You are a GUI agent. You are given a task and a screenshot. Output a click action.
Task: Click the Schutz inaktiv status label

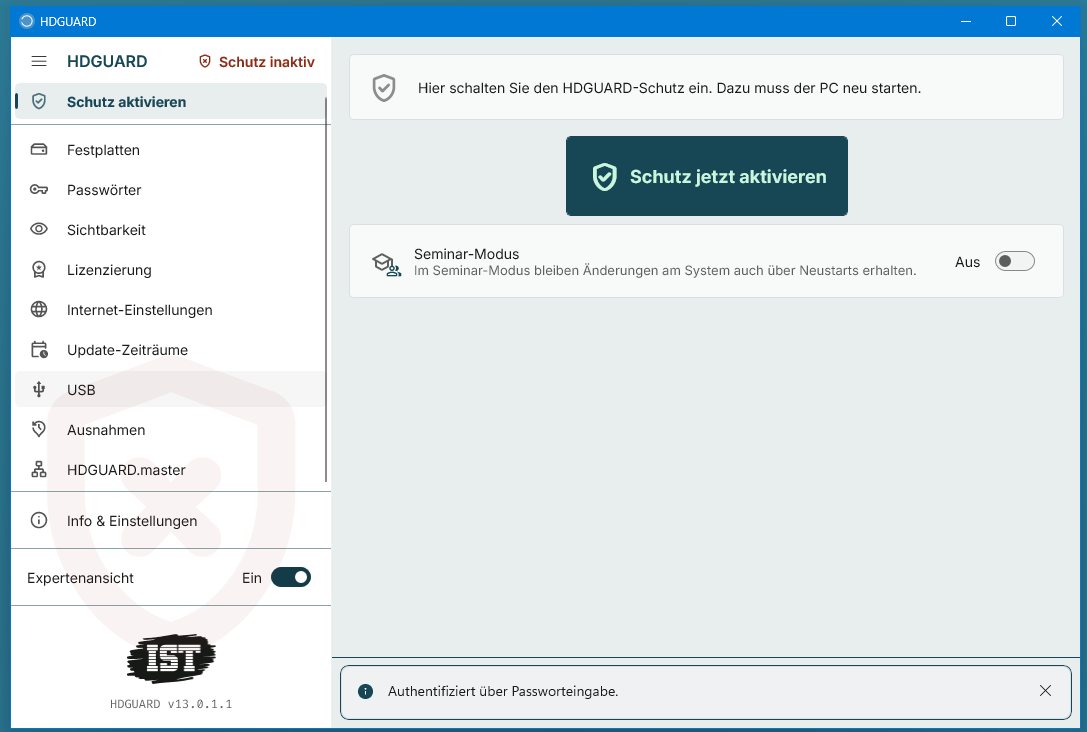click(x=267, y=62)
